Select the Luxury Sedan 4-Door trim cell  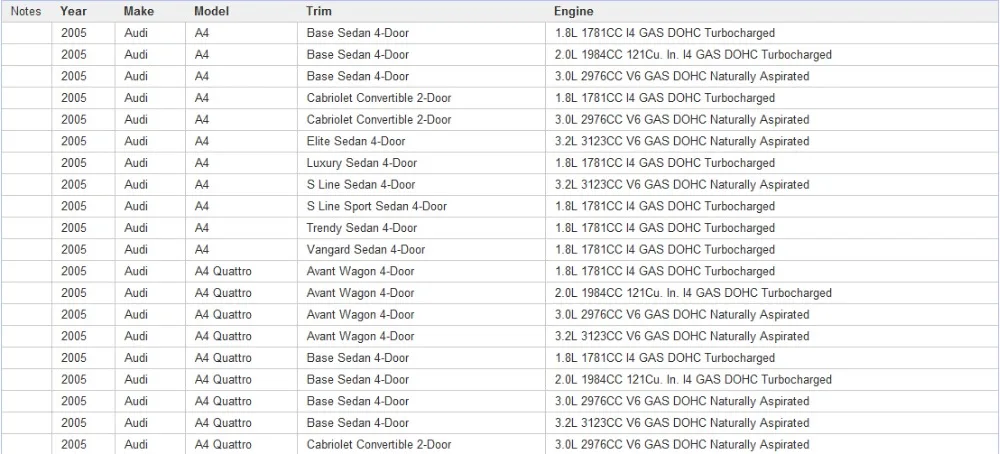pos(422,163)
